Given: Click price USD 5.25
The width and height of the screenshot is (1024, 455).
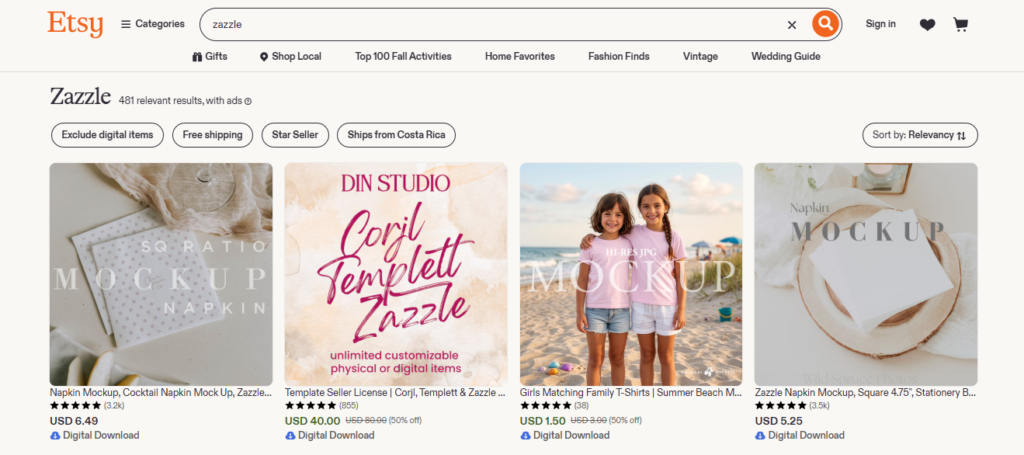Looking at the screenshot, I should [x=778, y=421].
